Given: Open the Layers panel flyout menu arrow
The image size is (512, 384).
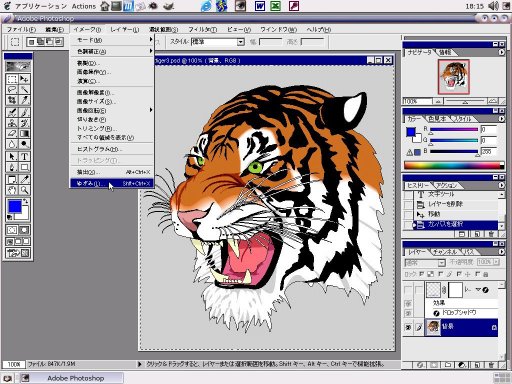Looking at the screenshot, I should (501, 252).
